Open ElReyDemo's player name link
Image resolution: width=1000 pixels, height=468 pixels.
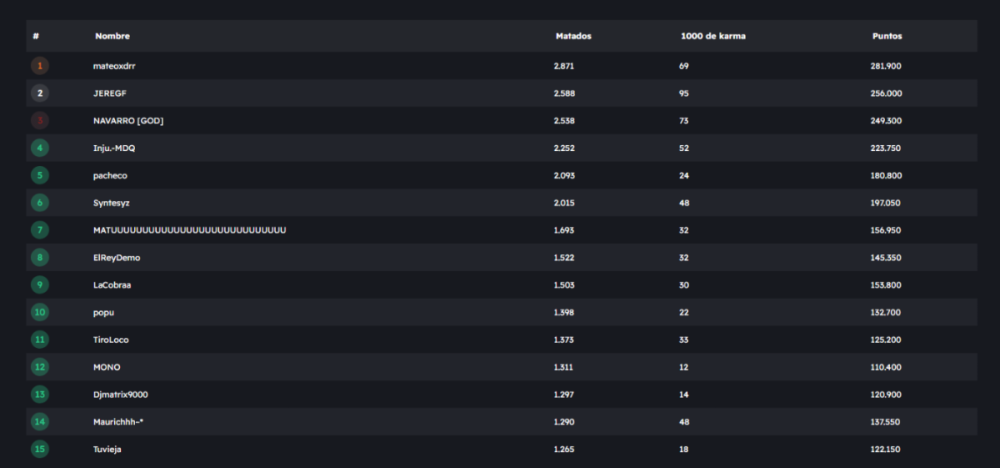click(116, 257)
